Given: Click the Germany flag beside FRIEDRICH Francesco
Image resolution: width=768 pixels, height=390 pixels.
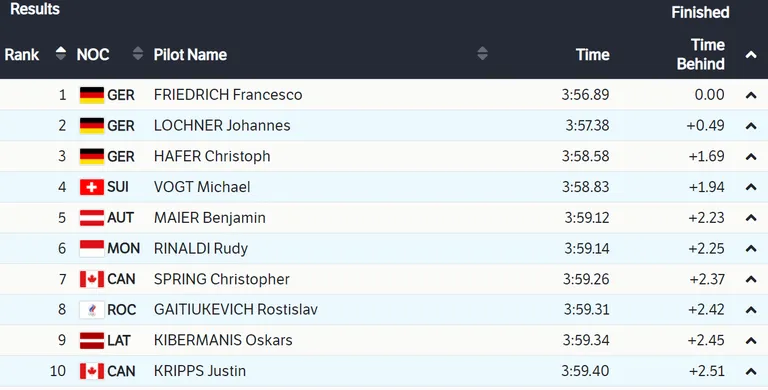Looking at the screenshot, I should (x=92, y=95).
